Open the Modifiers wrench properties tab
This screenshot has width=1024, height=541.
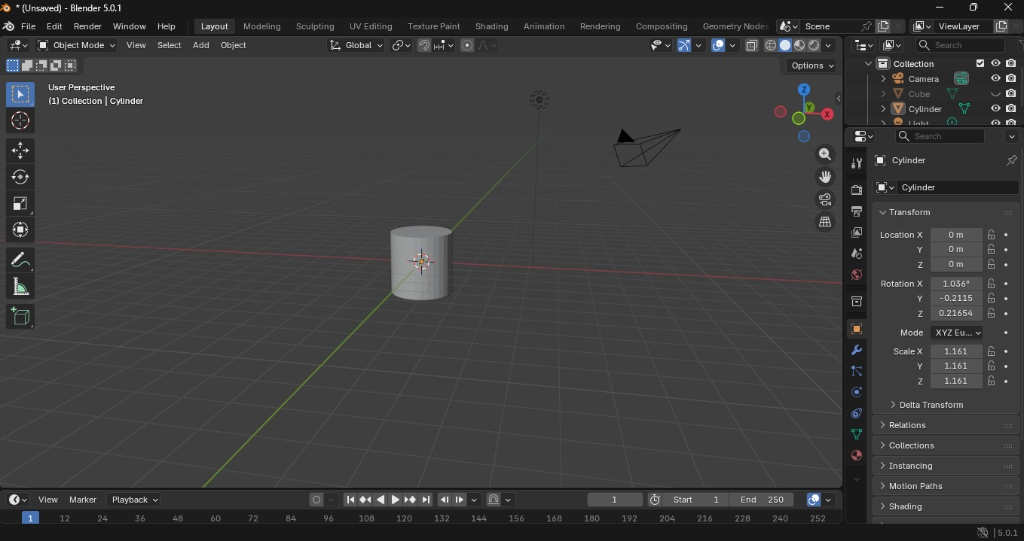856,350
